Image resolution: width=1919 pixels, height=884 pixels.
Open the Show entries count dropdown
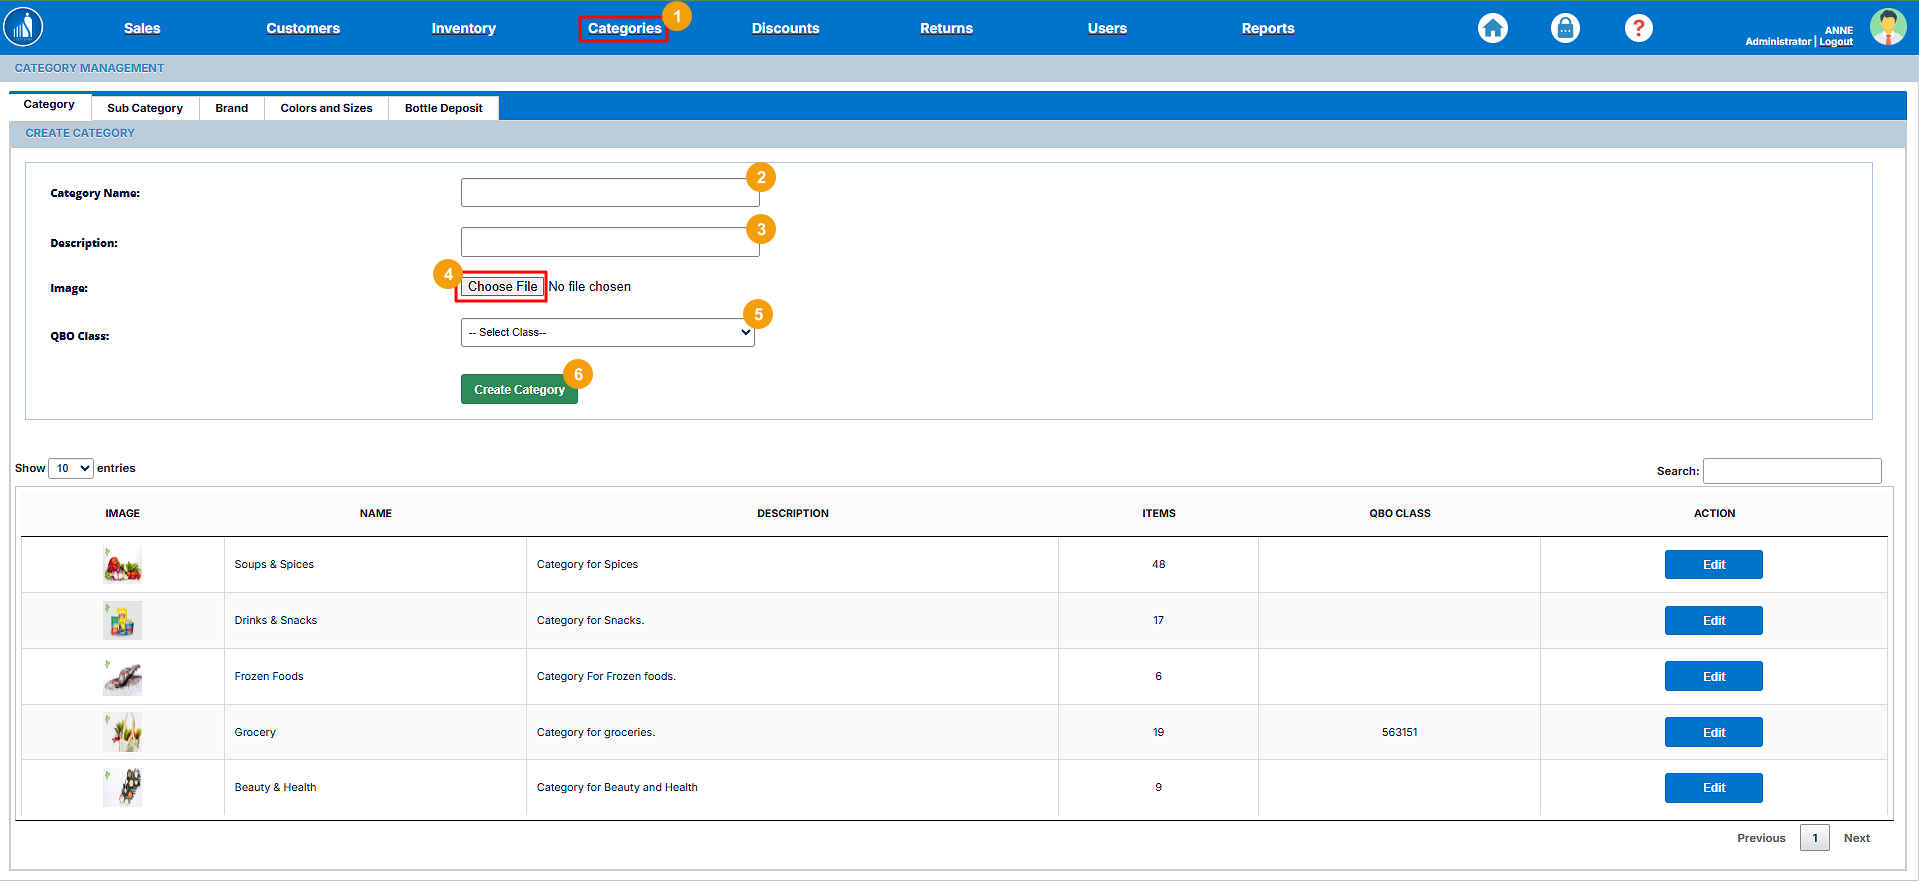[71, 468]
